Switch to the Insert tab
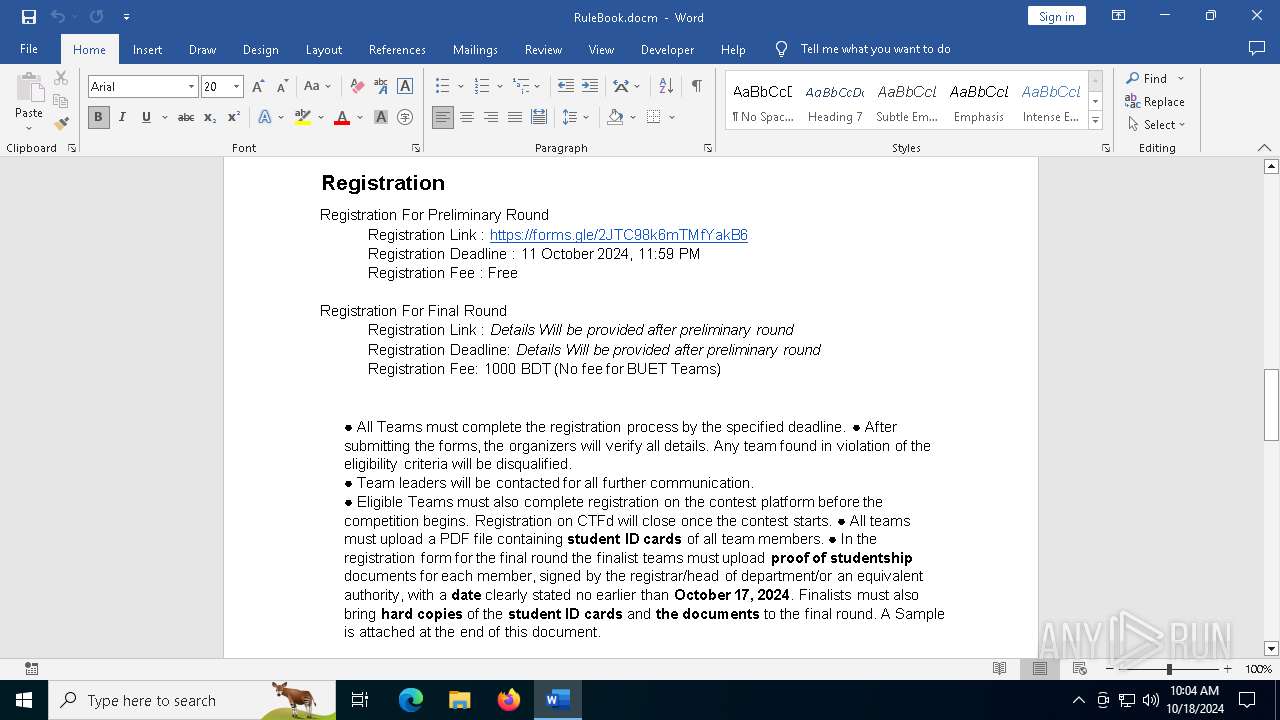 click(147, 49)
